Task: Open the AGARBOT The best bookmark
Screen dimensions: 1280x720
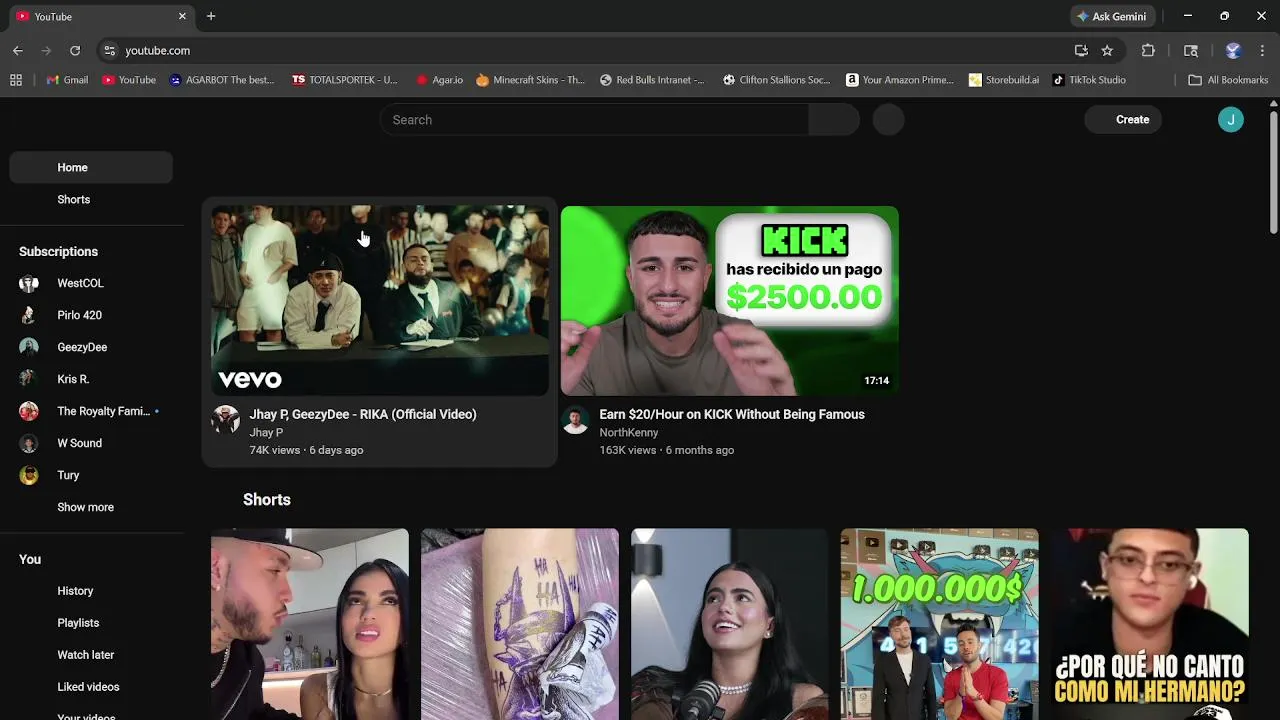Action: 222,80
